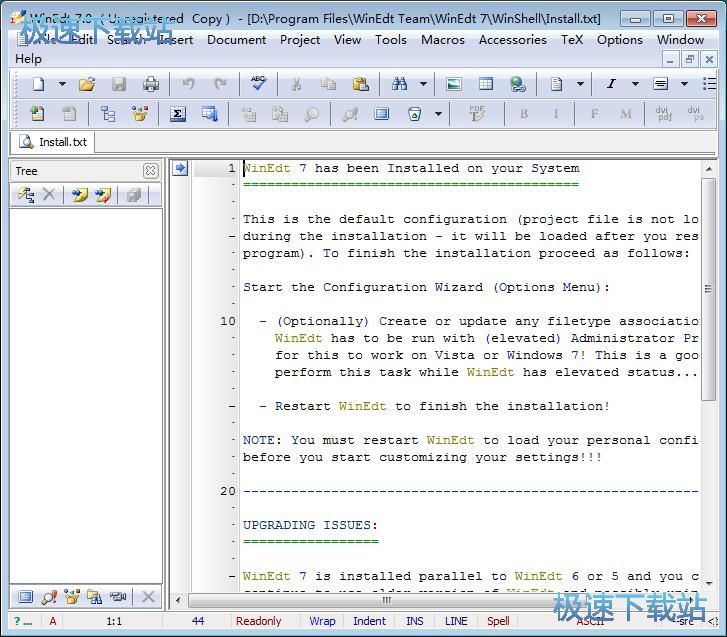The image size is (727, 637).
Task: Click the Erase output files bin icon
Action: pos(414,114)
